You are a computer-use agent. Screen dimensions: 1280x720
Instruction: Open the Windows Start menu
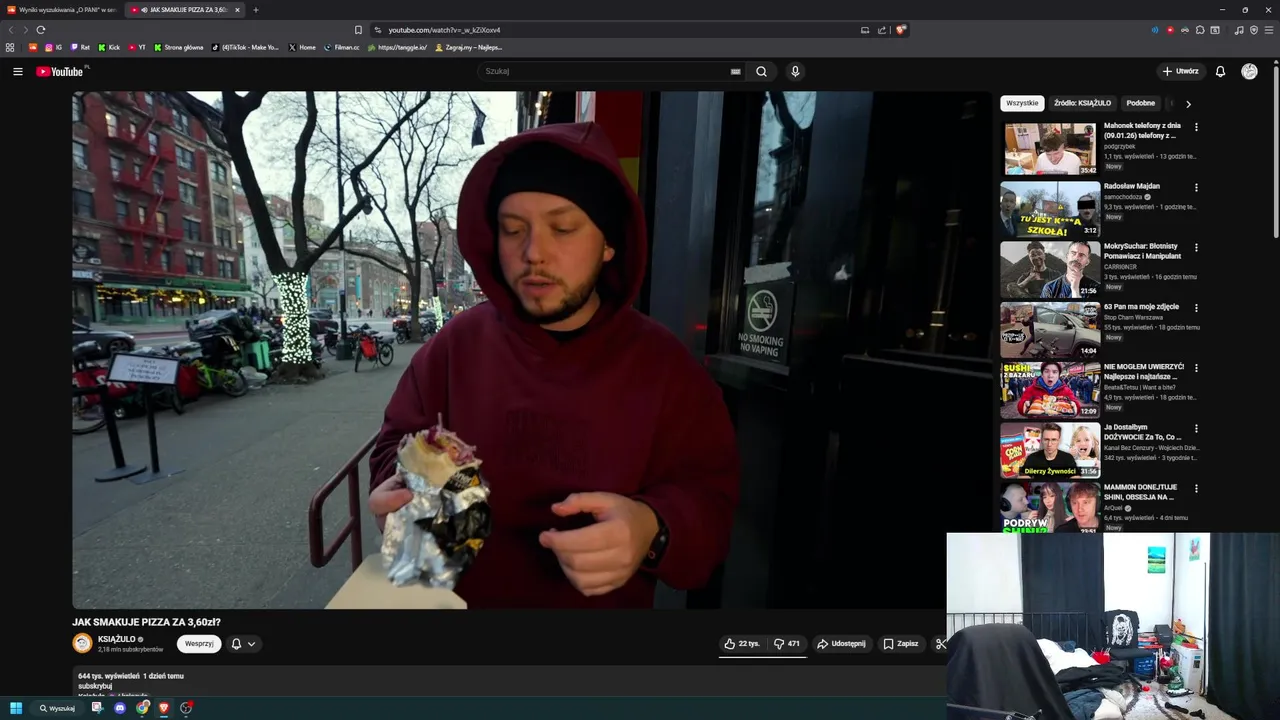pyautogui.click(x=16, y=708)
